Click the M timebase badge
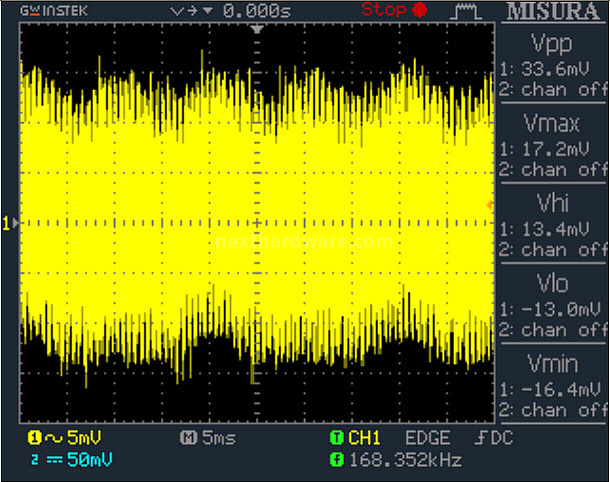The height and width of the screenshot is (482, 610). (x=189, y=438)
